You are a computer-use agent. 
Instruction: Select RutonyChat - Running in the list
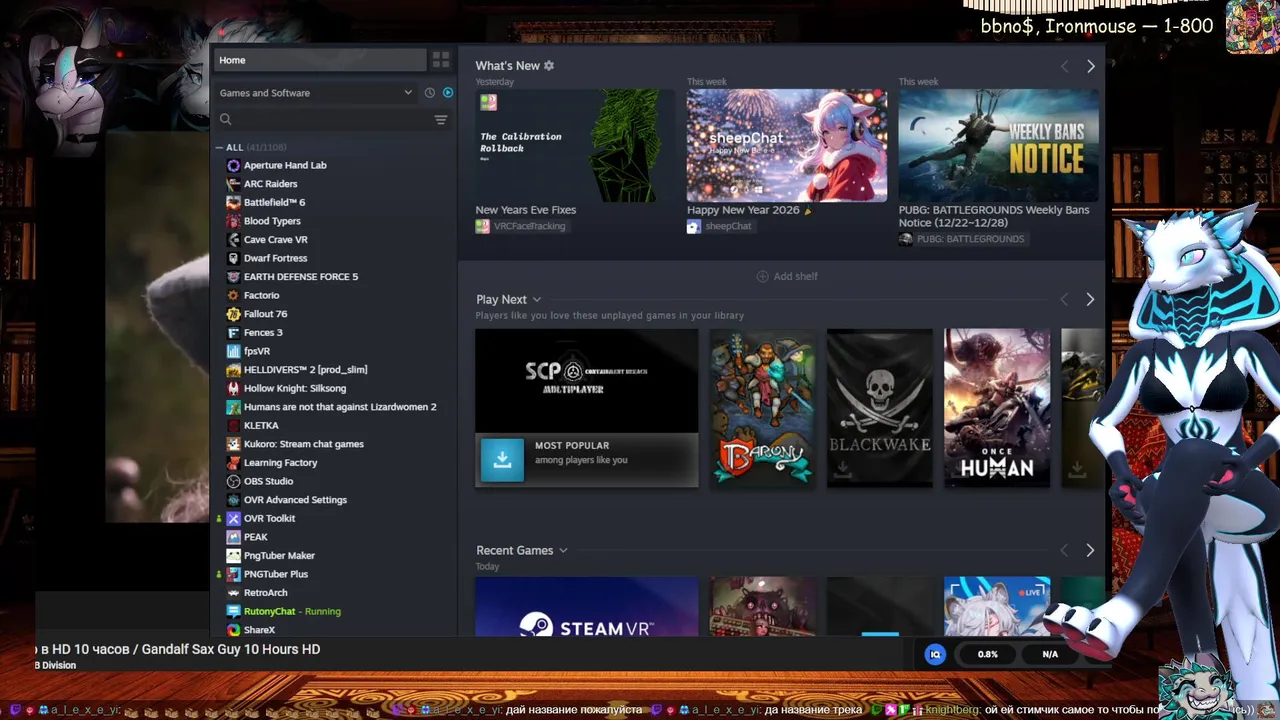[x=292, y=611]
